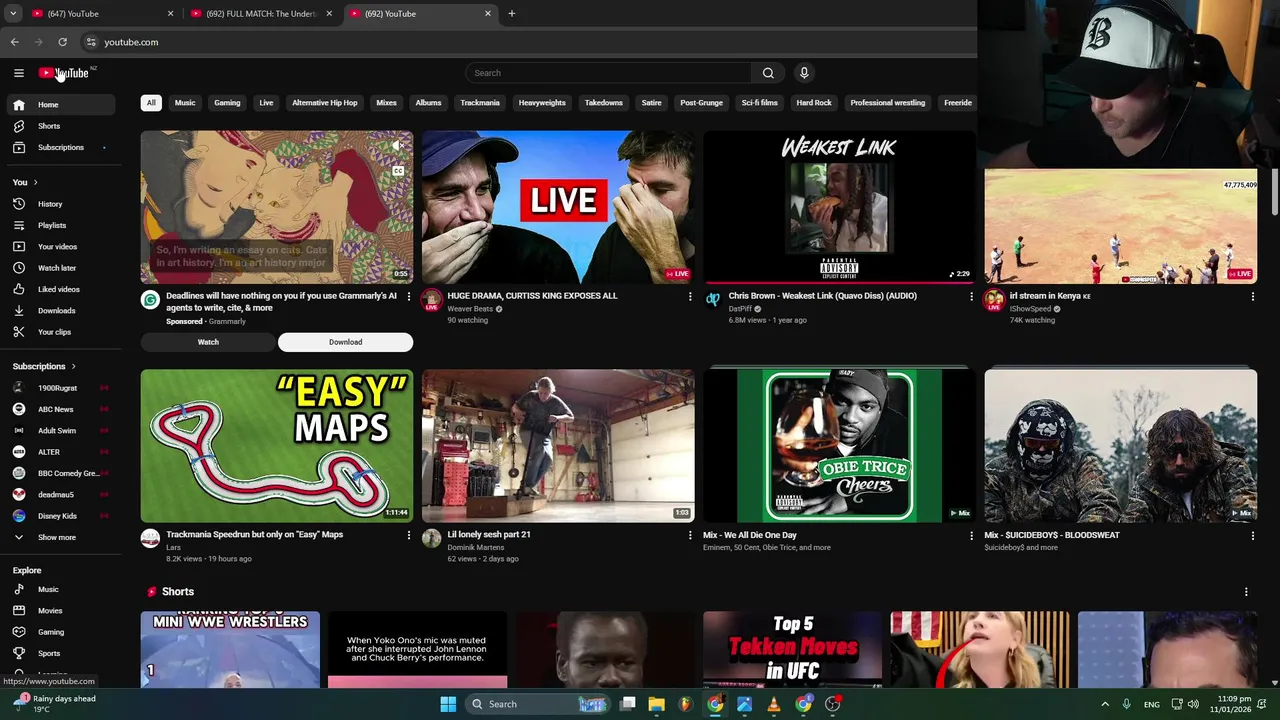
Task: Click the taskbar Search box
Action: (x=538, y=704)
